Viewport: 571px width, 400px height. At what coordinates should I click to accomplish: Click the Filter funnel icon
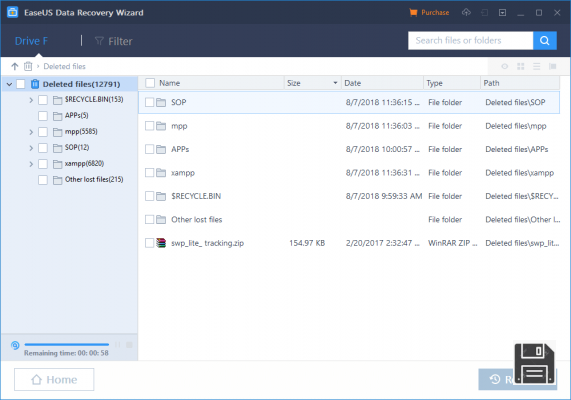[x=99, y=41]
